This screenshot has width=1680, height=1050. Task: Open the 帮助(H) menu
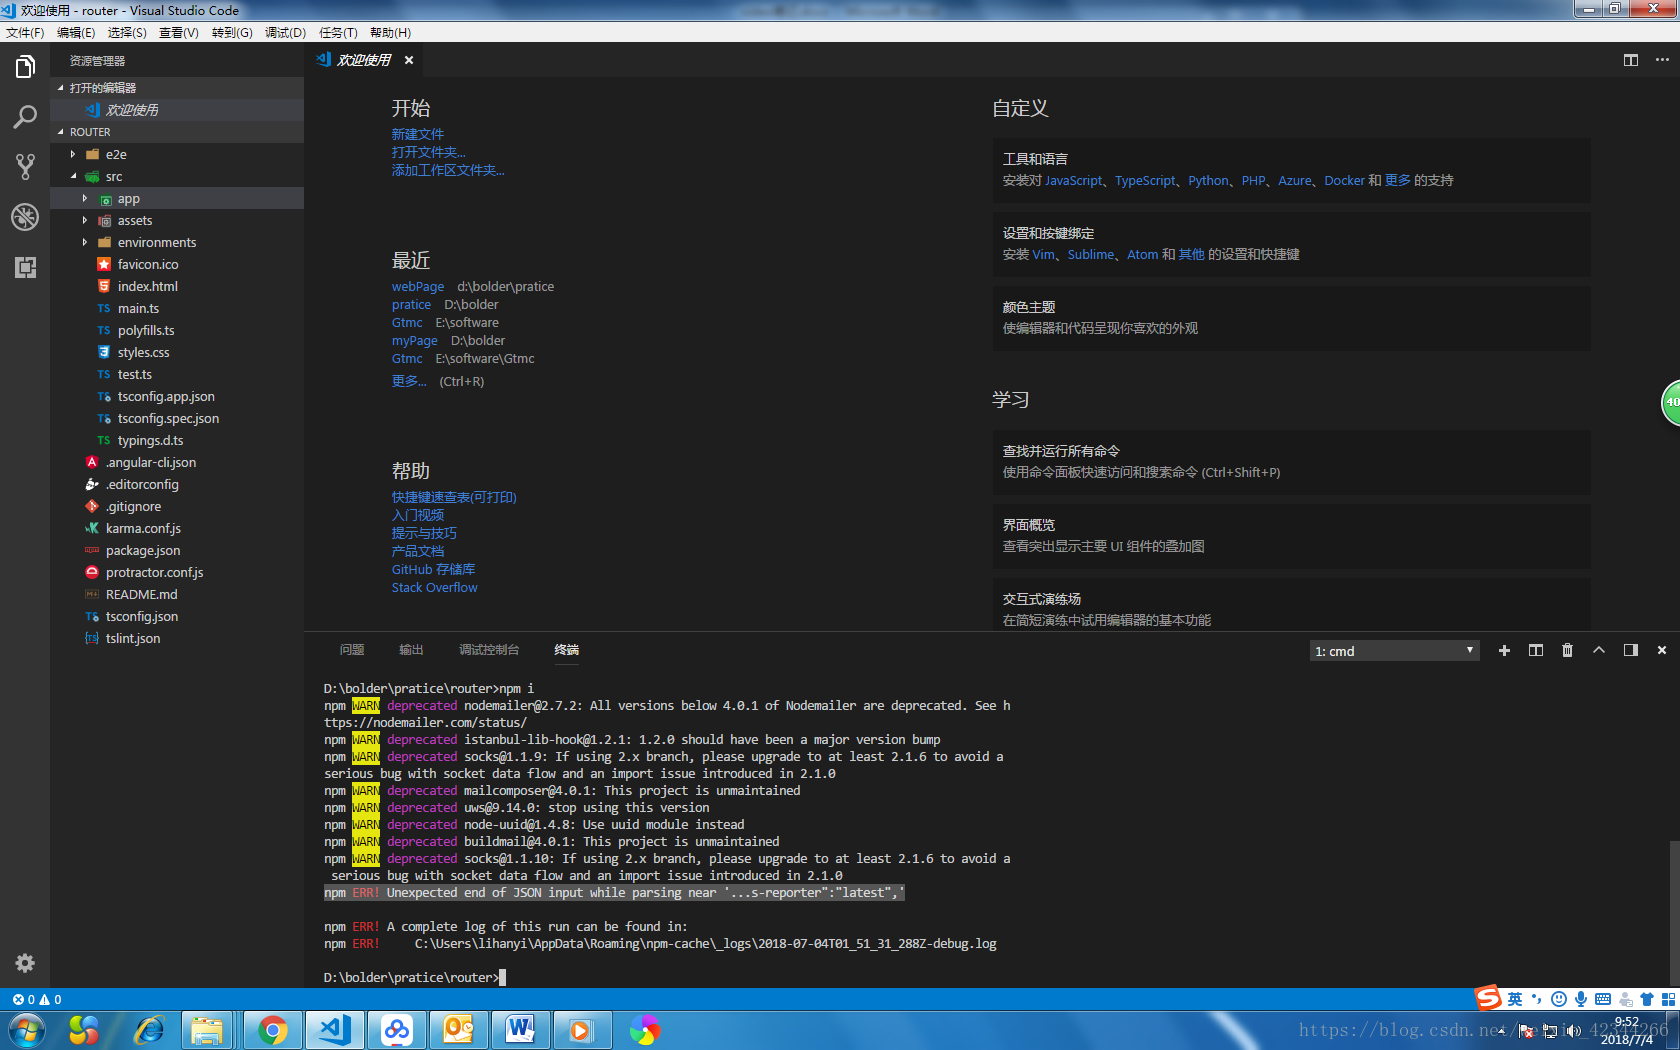[x=390, y=32]
